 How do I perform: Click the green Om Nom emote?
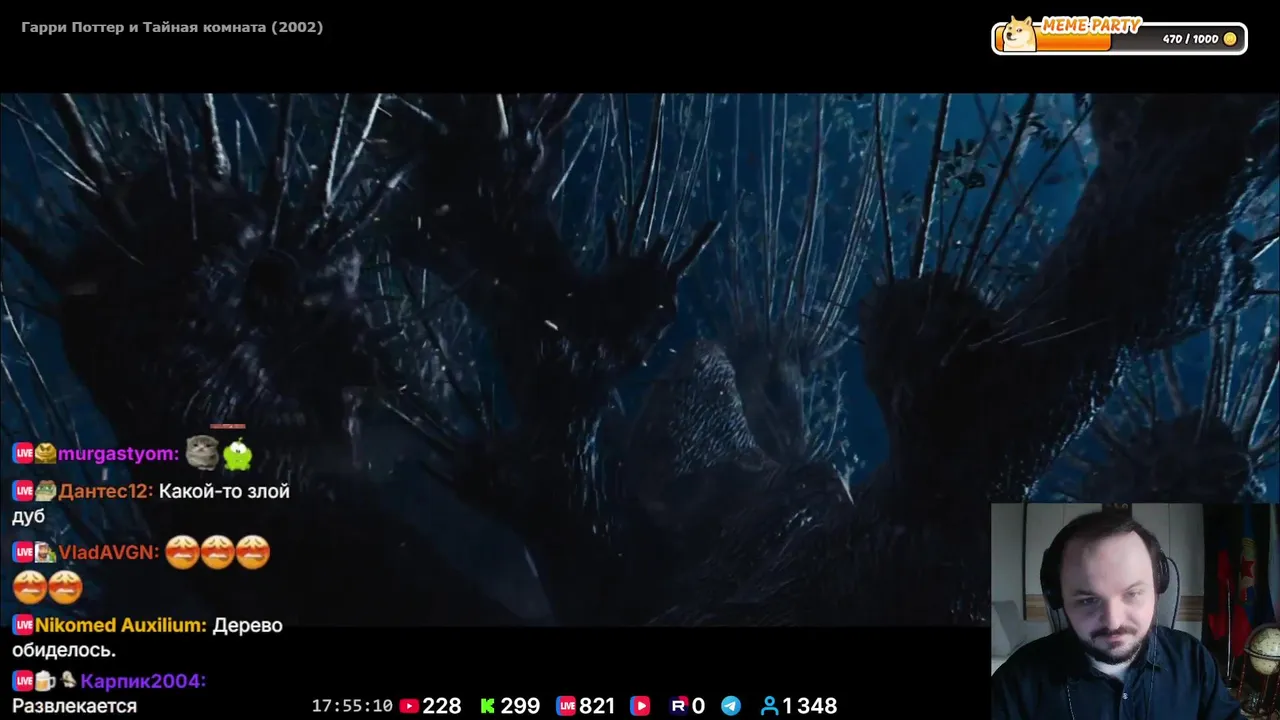(x=238, y=454)
